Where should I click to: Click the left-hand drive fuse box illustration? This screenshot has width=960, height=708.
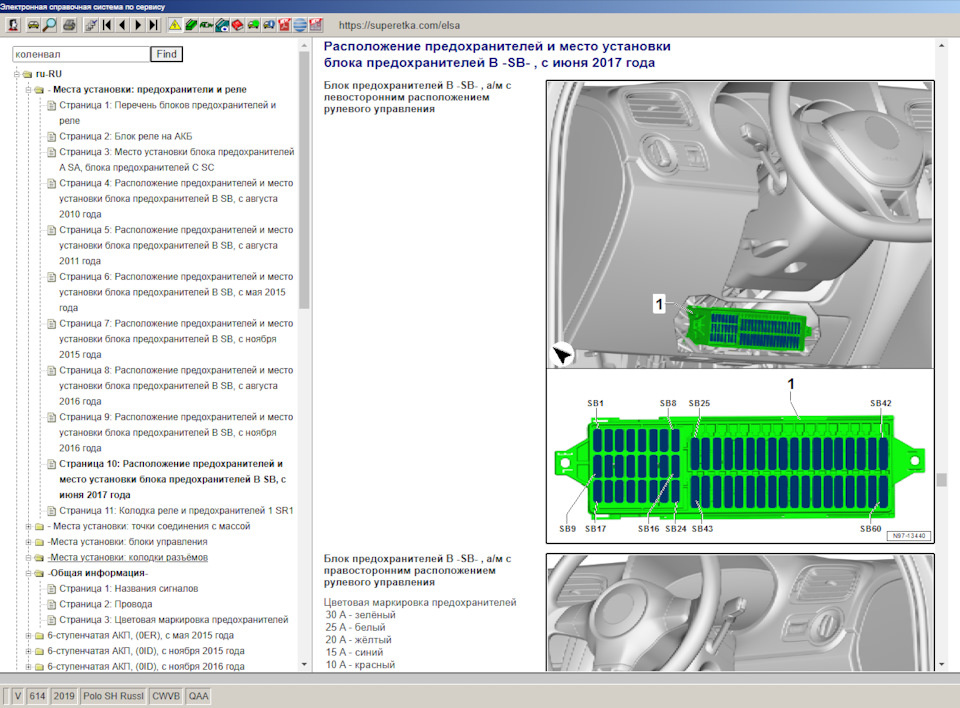pyautogui.click(x=740, y=225)
